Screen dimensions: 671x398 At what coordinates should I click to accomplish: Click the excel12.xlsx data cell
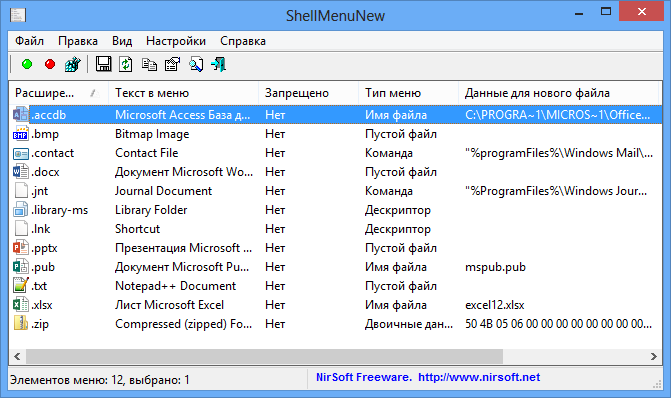(x=495, y=305)
